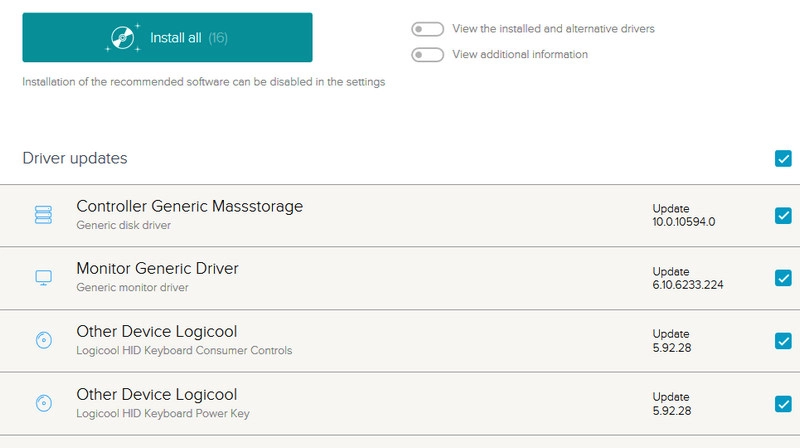Click the Mass Storage controller disk icon
The image size is (800, 448).
[x=43, y=215]
